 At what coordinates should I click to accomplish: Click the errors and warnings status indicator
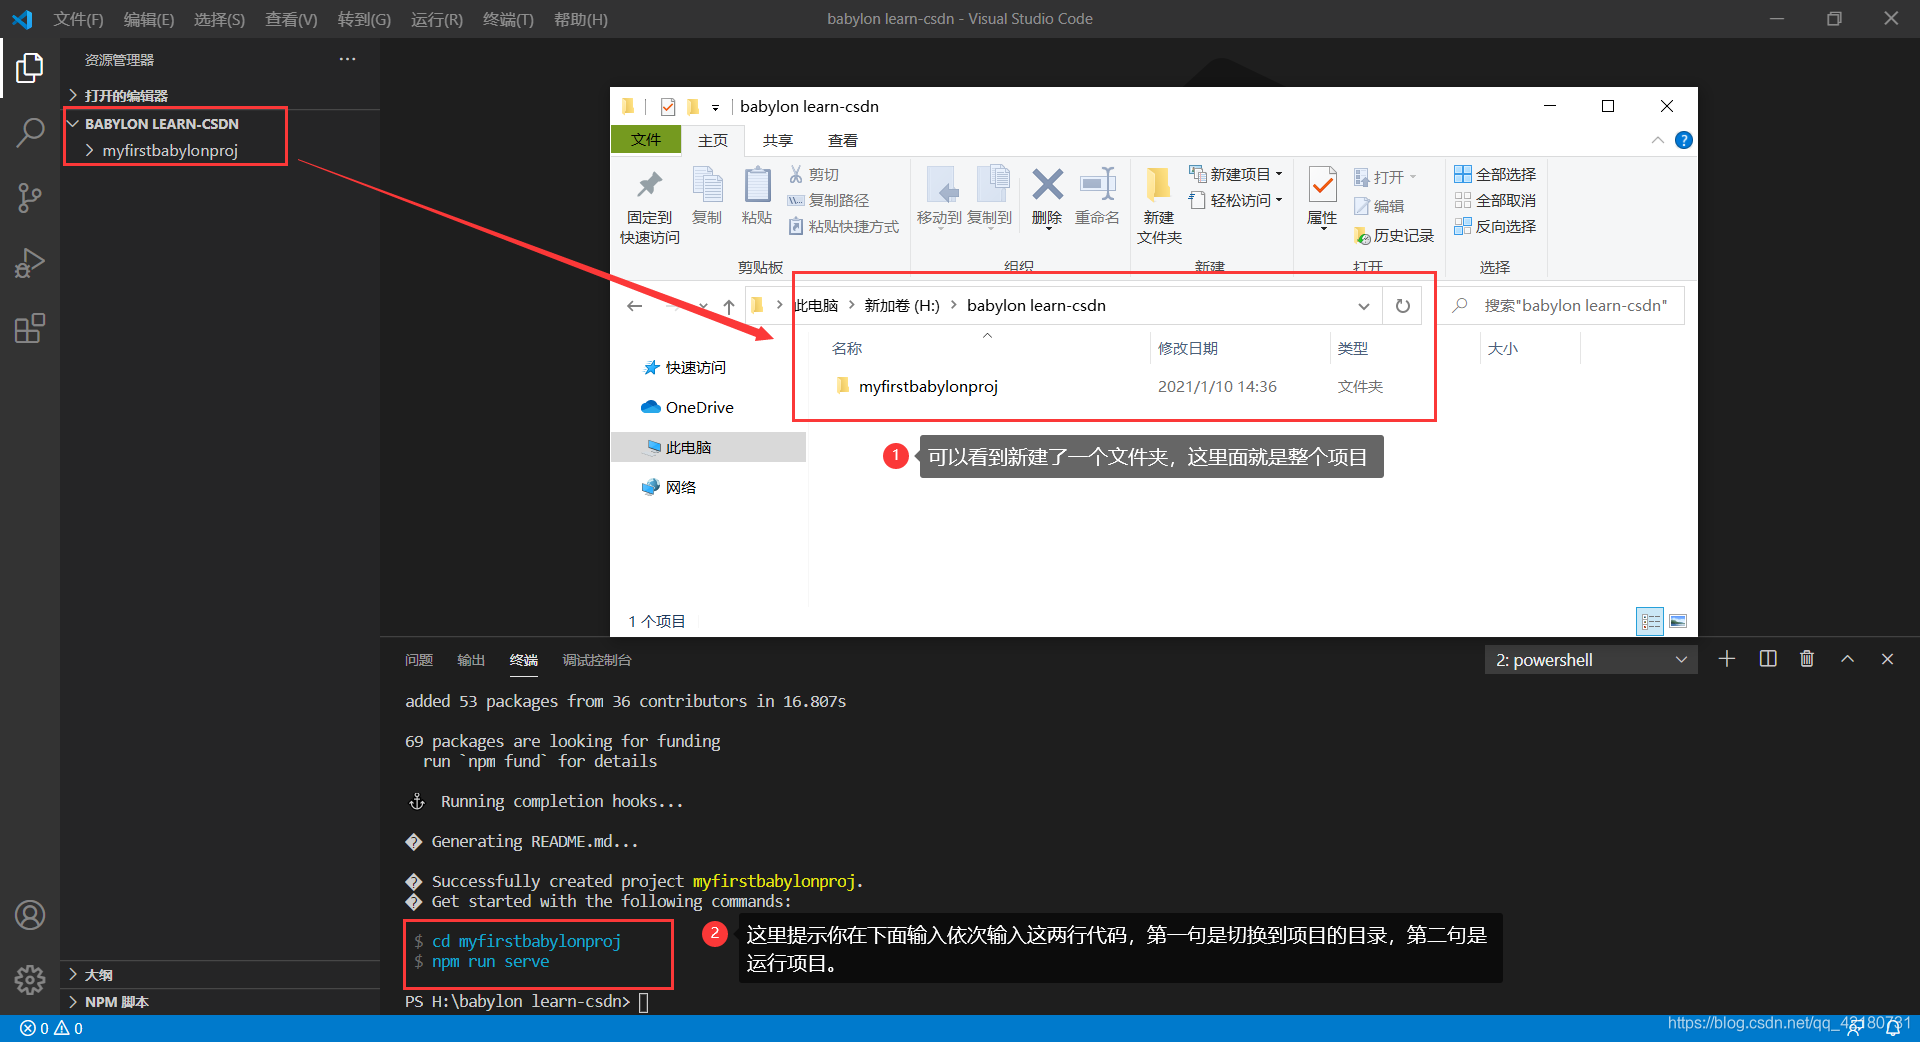click(x=52, y=1028)
